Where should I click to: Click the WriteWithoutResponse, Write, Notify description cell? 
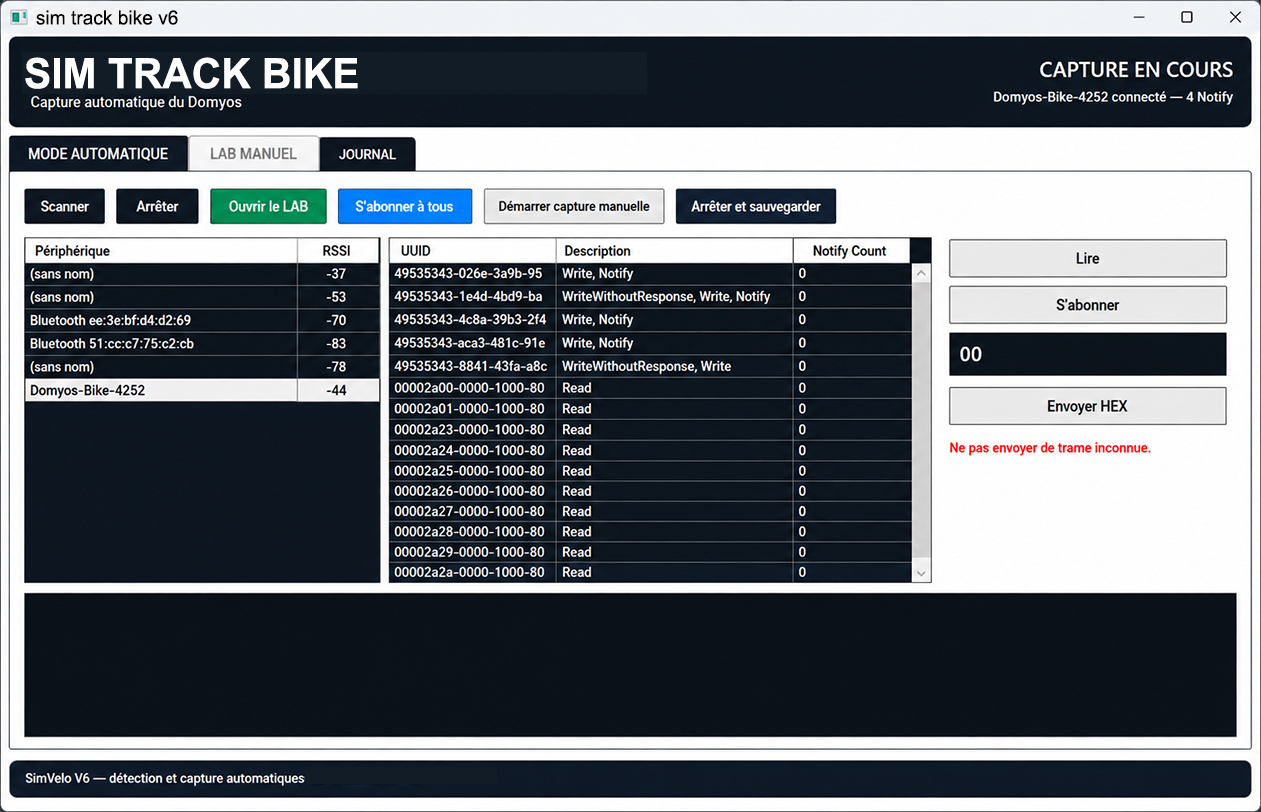[675, 297]
